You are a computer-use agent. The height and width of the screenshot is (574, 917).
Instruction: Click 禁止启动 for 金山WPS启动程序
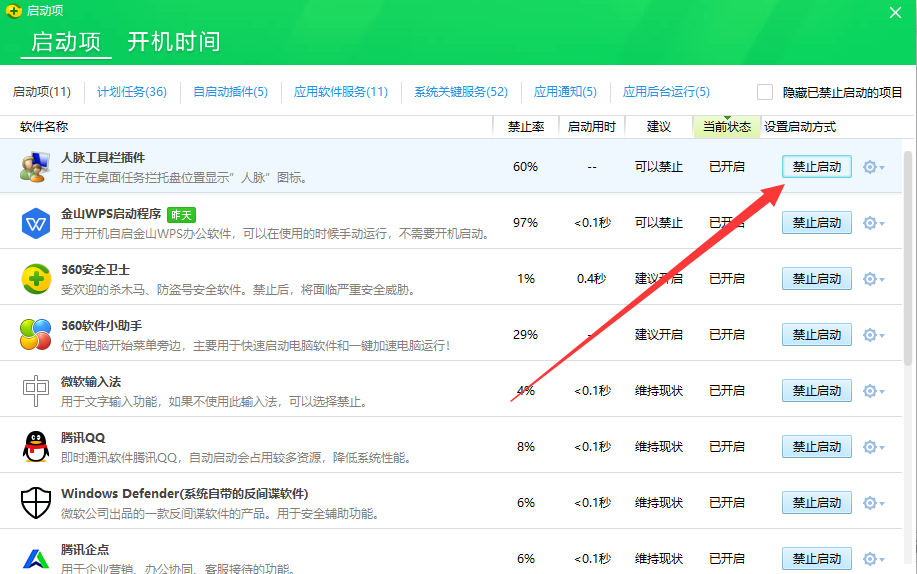pos(816,223)
